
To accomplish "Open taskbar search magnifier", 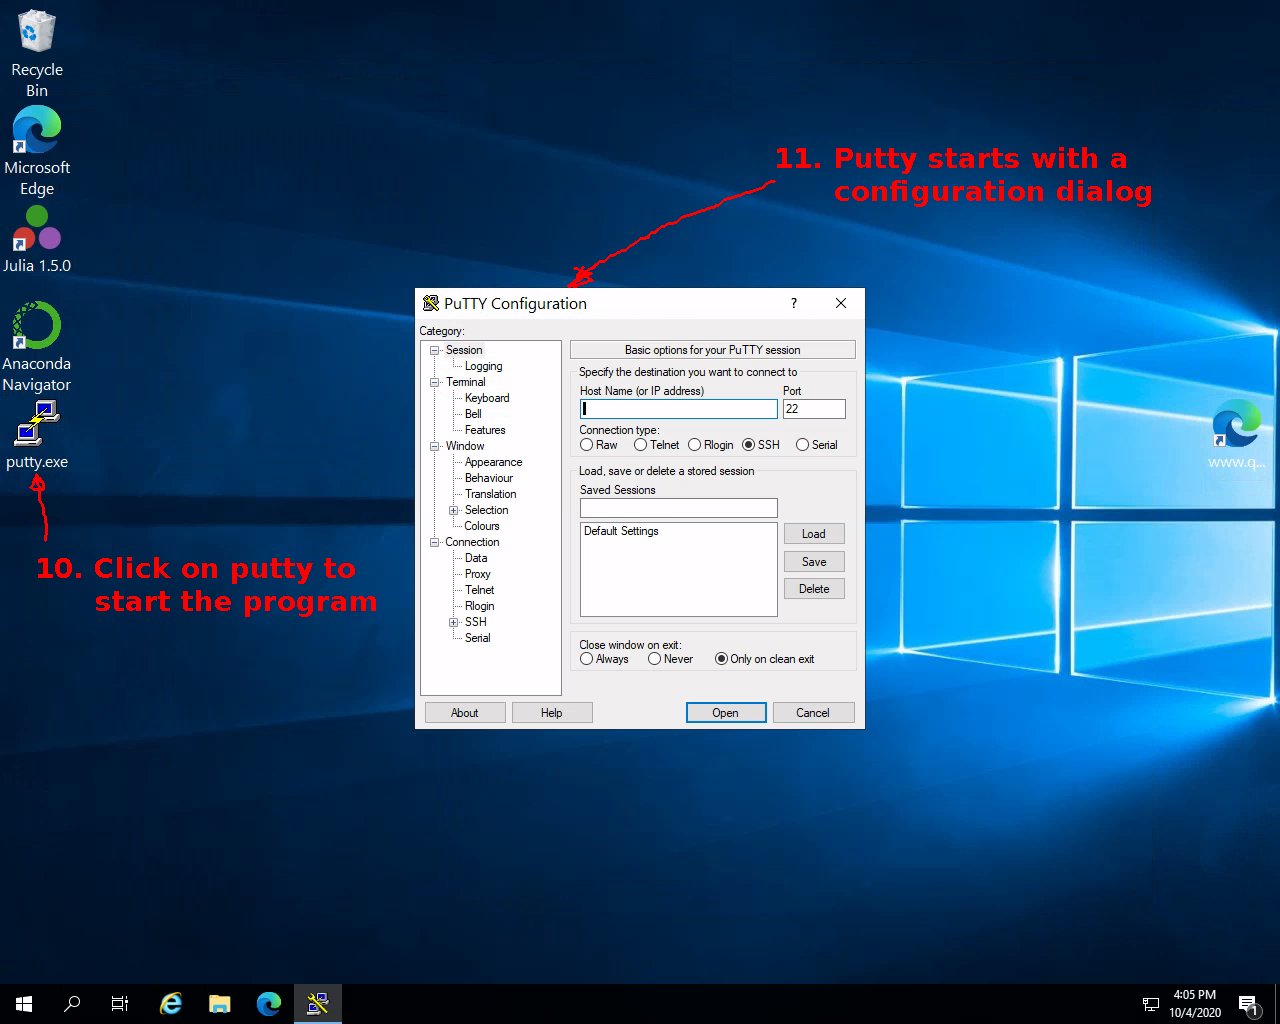I will point(72,1004).
